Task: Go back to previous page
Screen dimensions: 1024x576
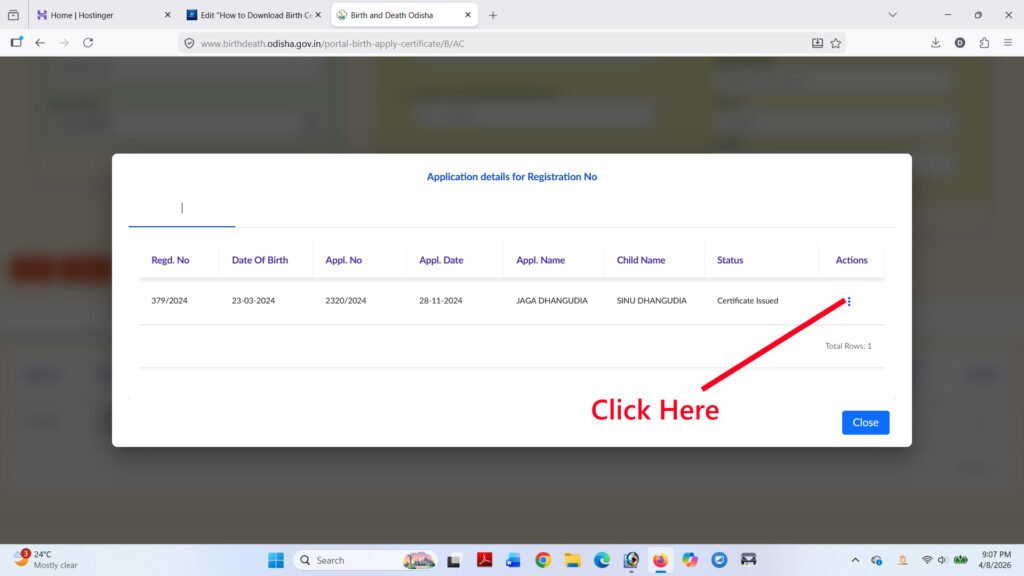Action: click(40, 43)
